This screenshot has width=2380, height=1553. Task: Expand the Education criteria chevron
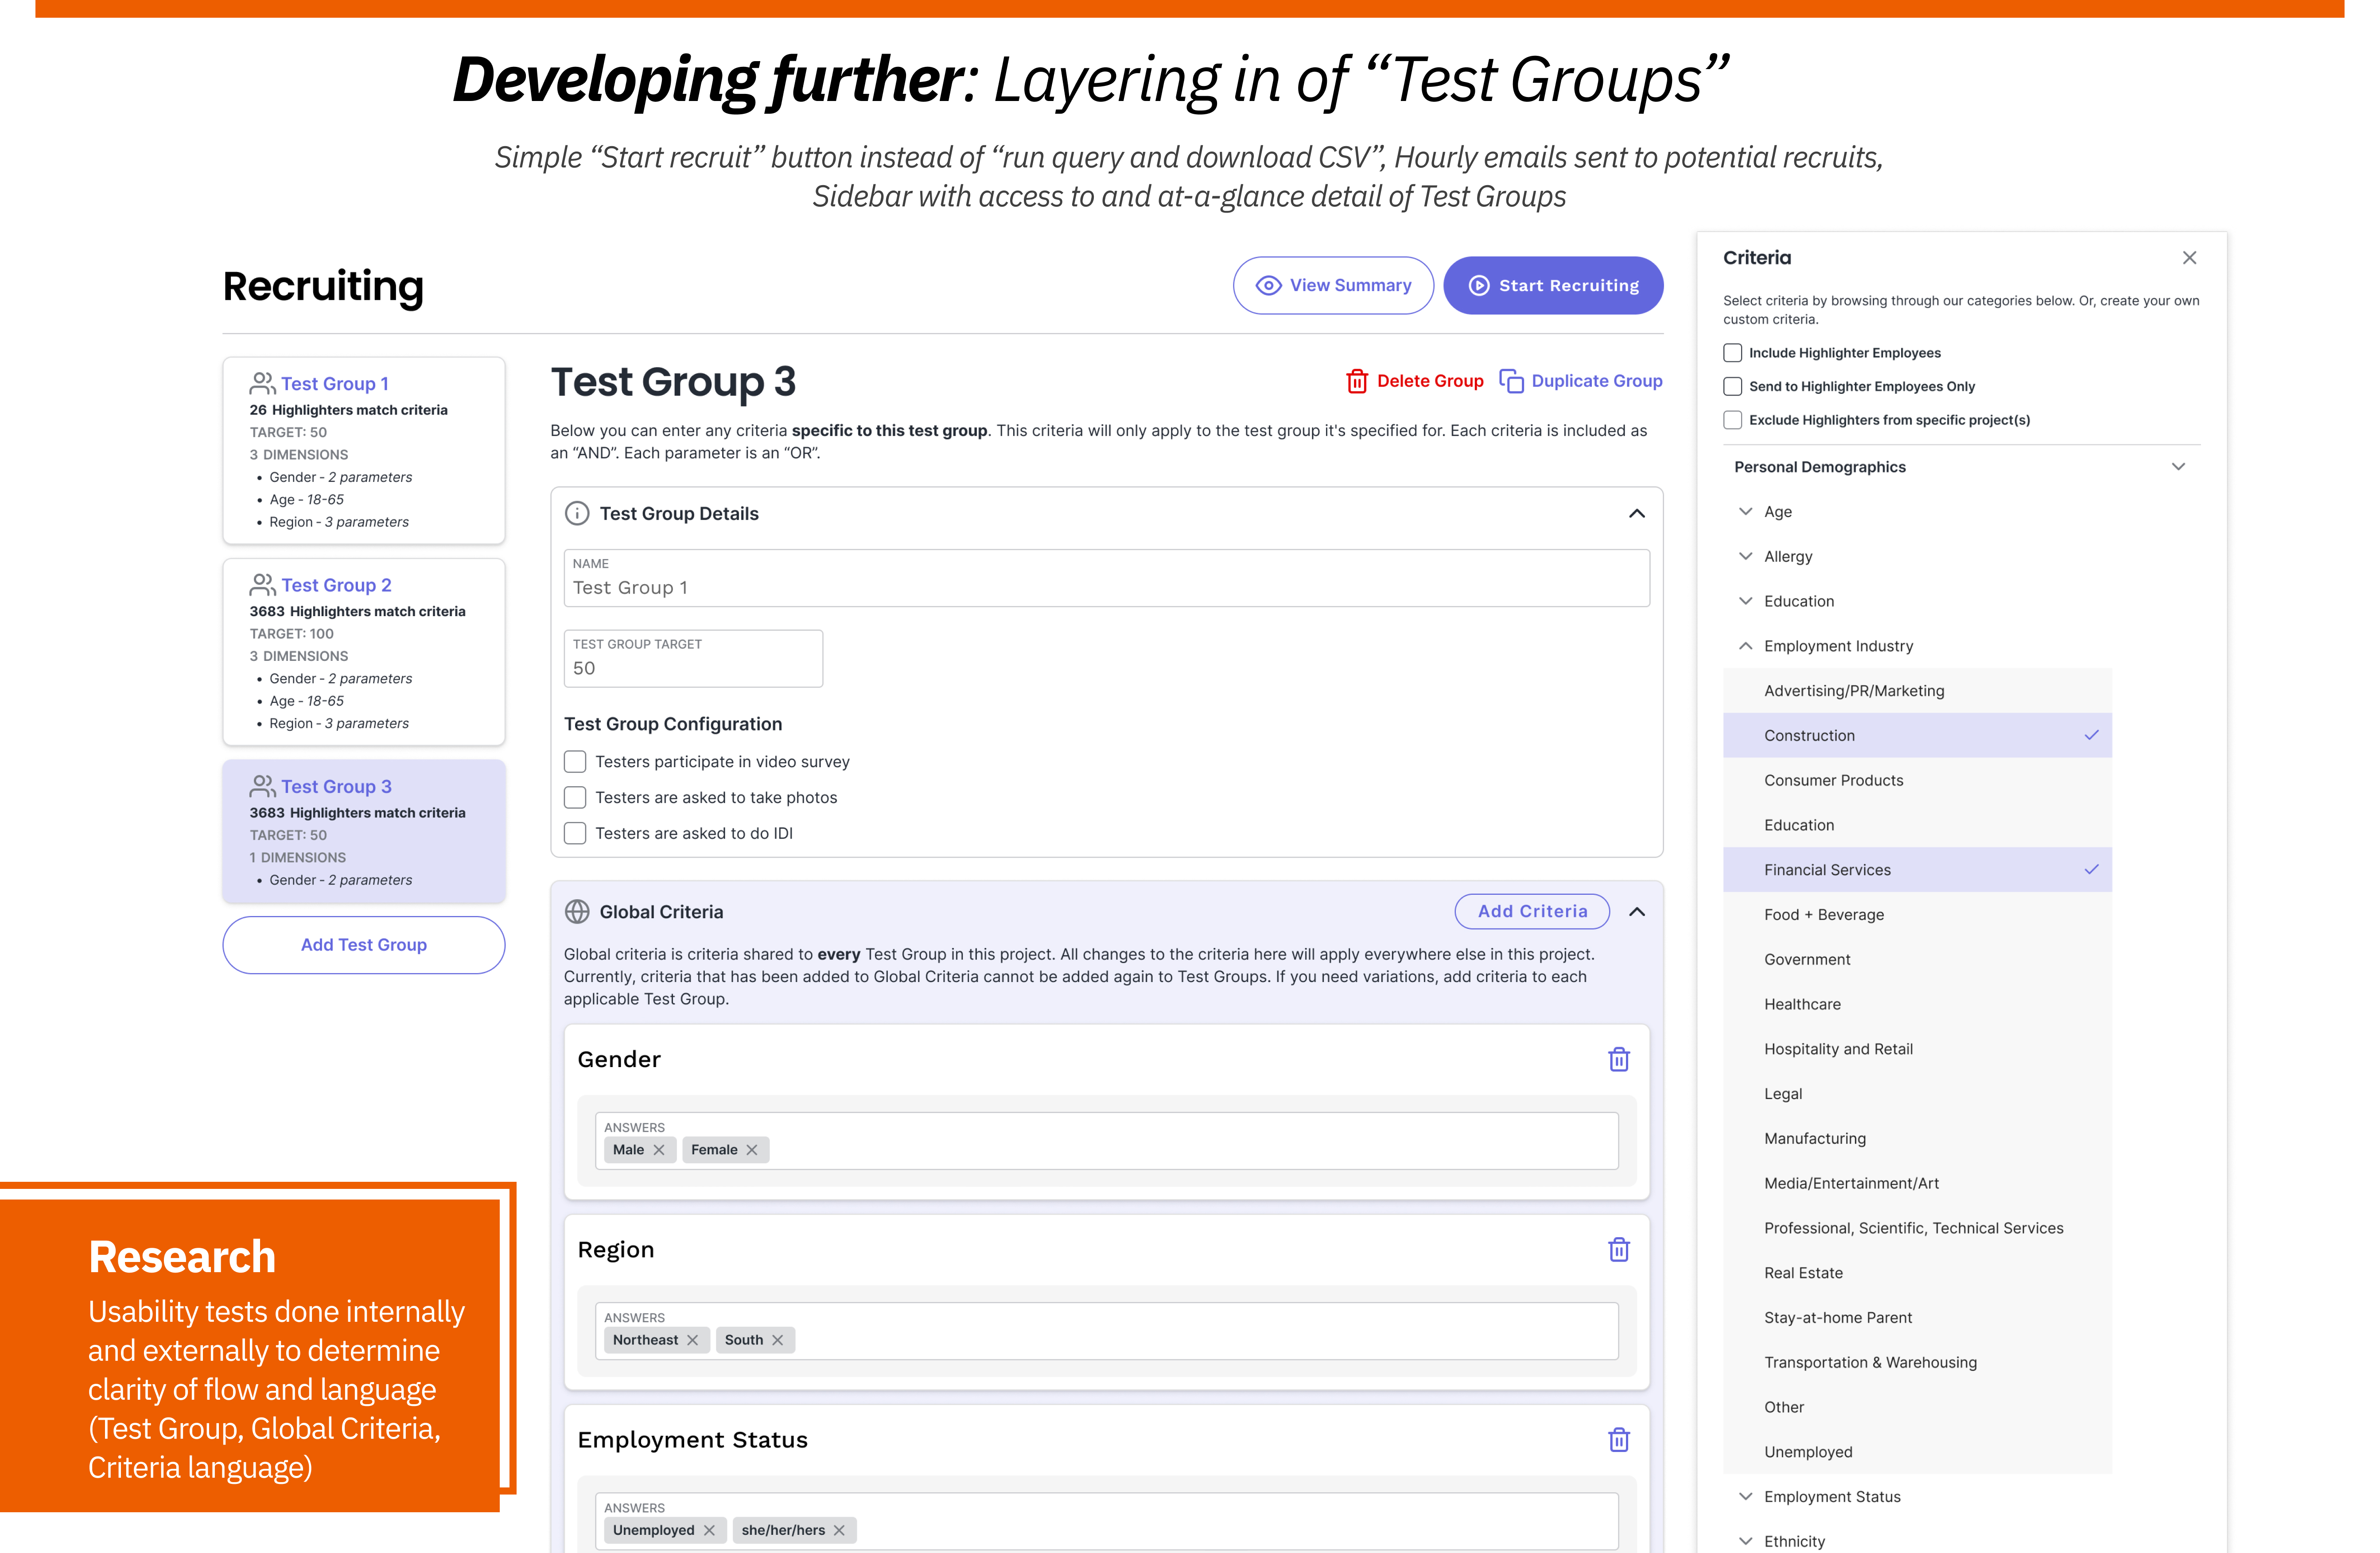(x=1746, y=601)
